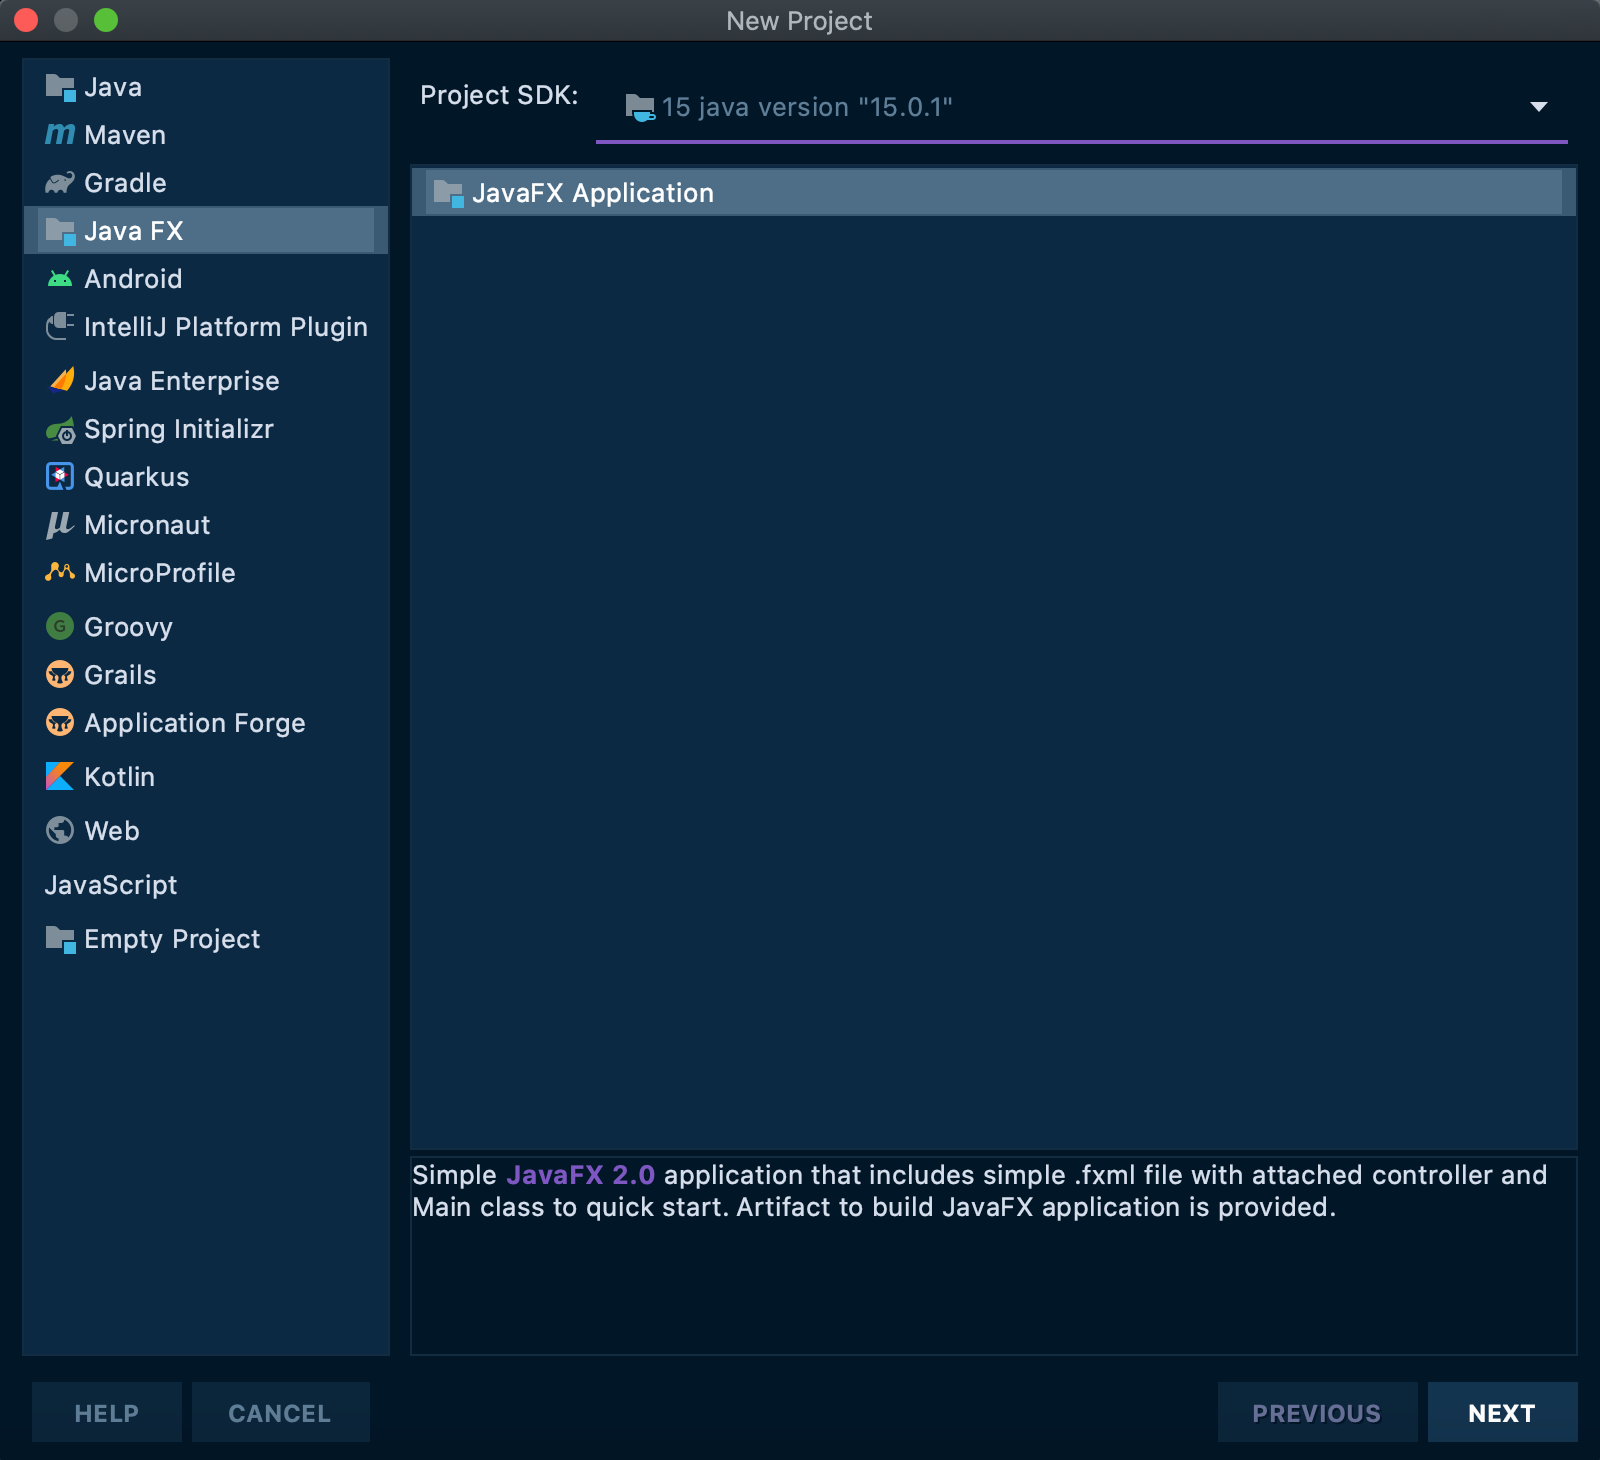This screenshot has height=1460, width=1600.
Task: Click the Spring Initializr leaf icon
Action: pyautogui.click(x=60, y=429)
